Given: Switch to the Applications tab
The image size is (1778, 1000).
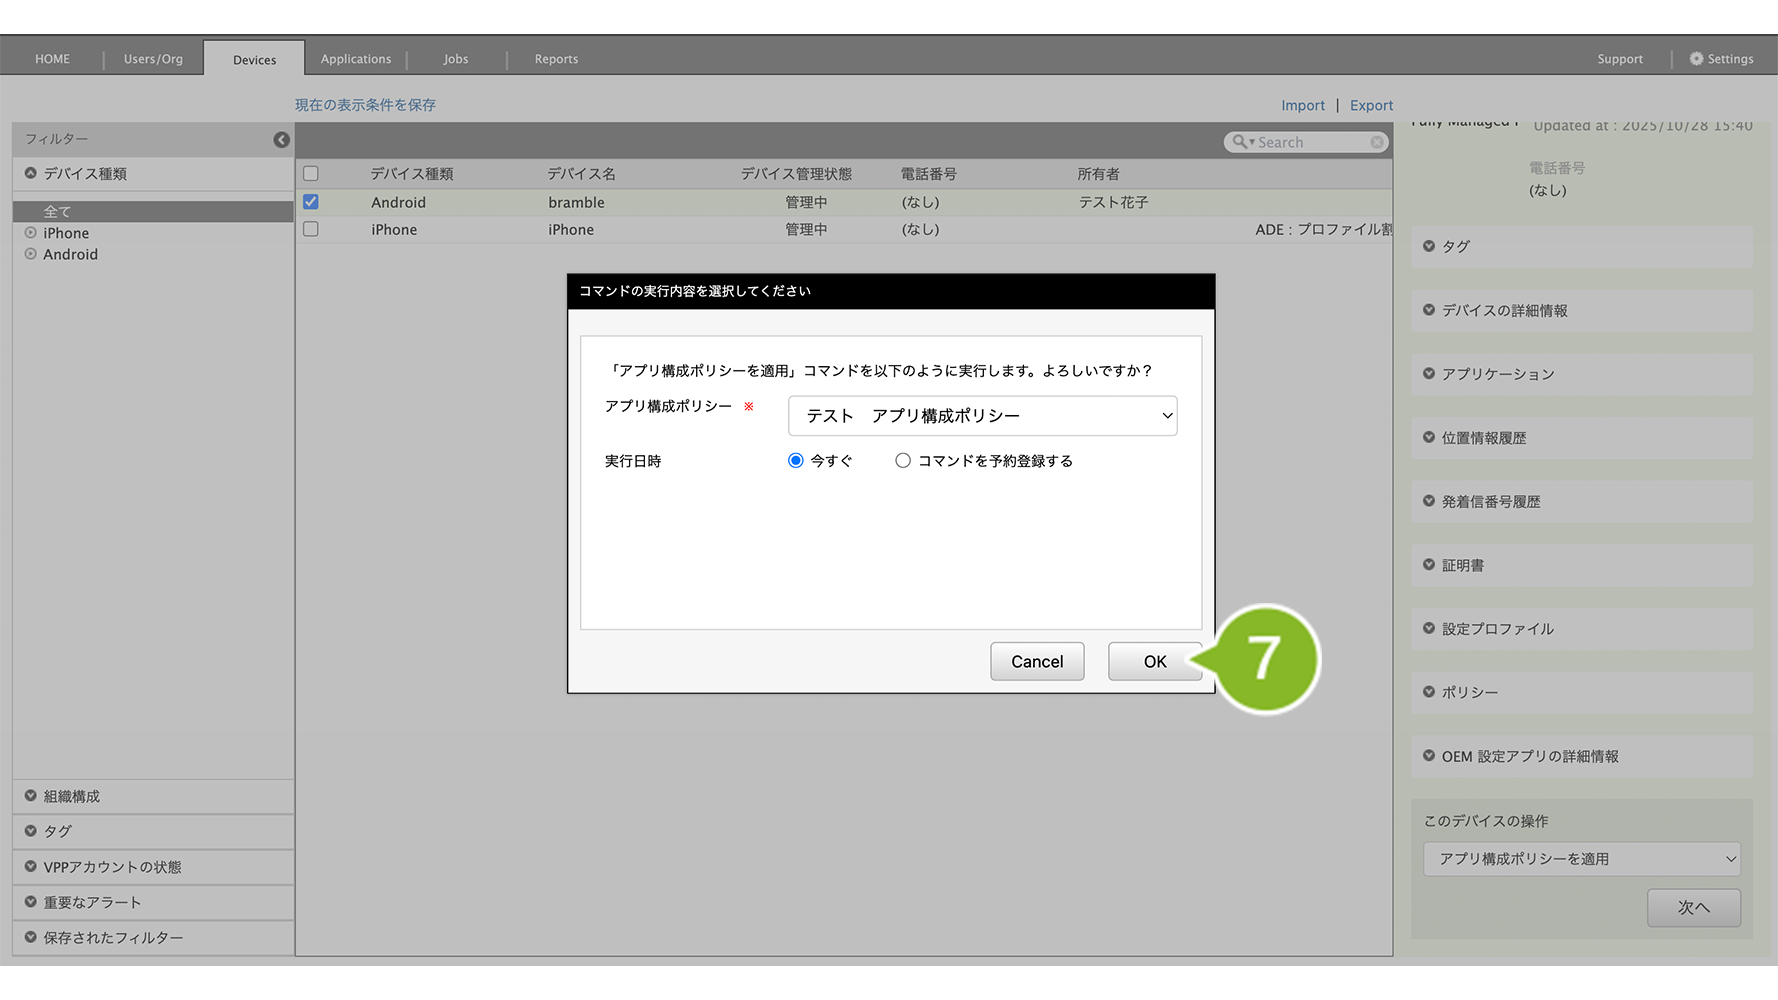Looking at the screenshot, I should 356,59.
